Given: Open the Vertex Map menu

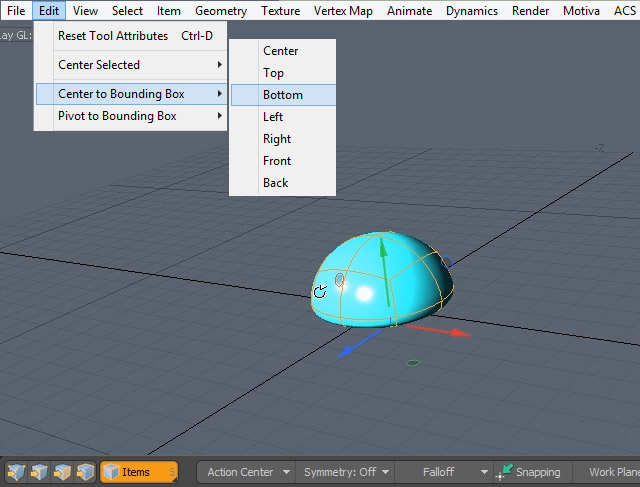Looking at the screenshot, I should (x=343, y=11).
